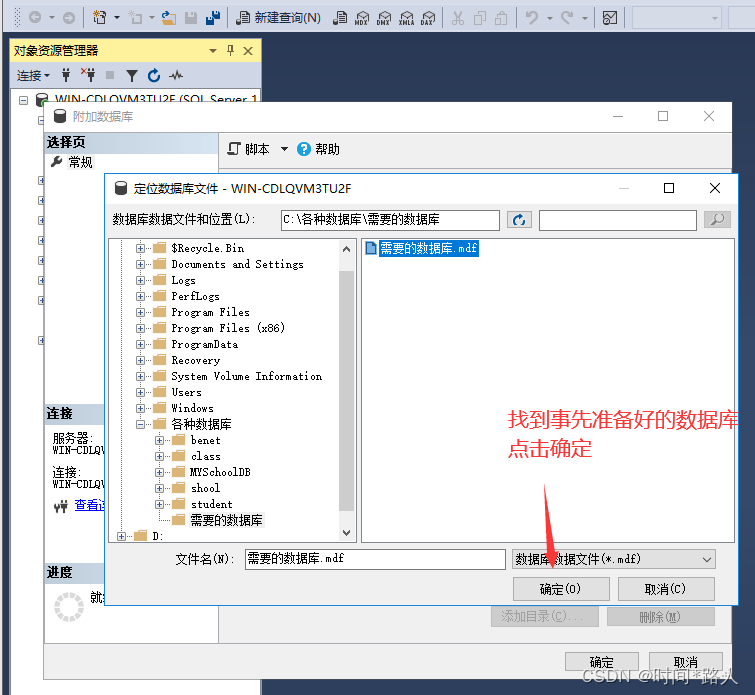Expand the $Recycle.Bin folder
755x695 pixels.
point(140,249)
